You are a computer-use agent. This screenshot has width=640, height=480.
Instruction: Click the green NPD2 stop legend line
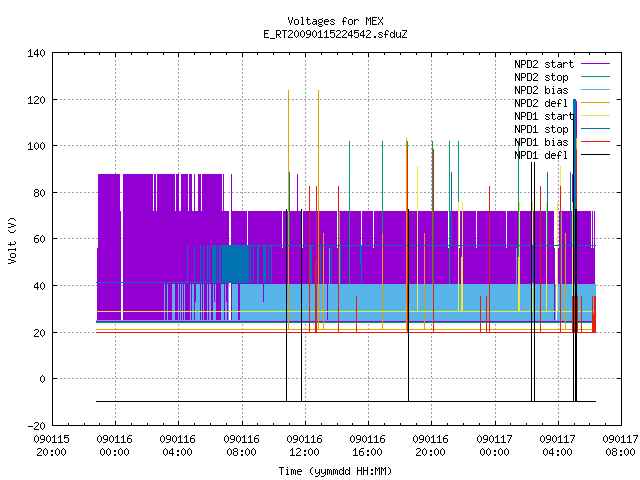tap(595, 77)
